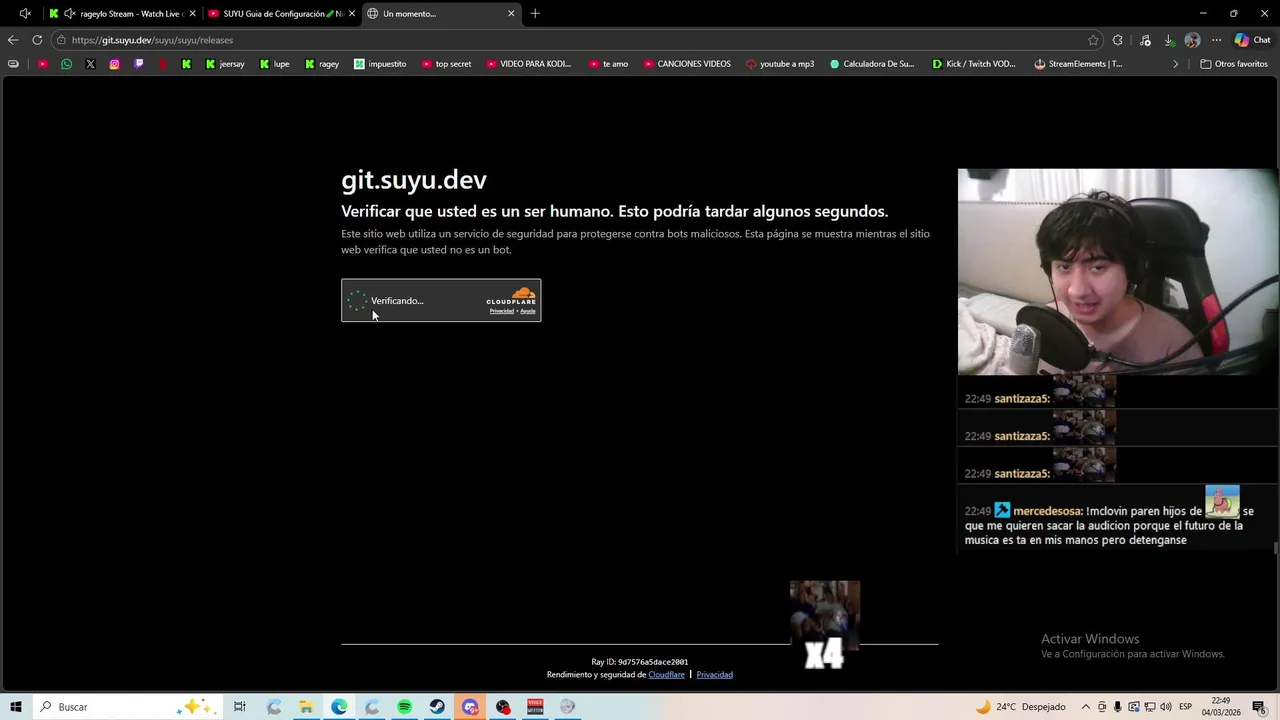Open Twitch bookmark icon
The image size is (1280, 720).
(138, 64)
